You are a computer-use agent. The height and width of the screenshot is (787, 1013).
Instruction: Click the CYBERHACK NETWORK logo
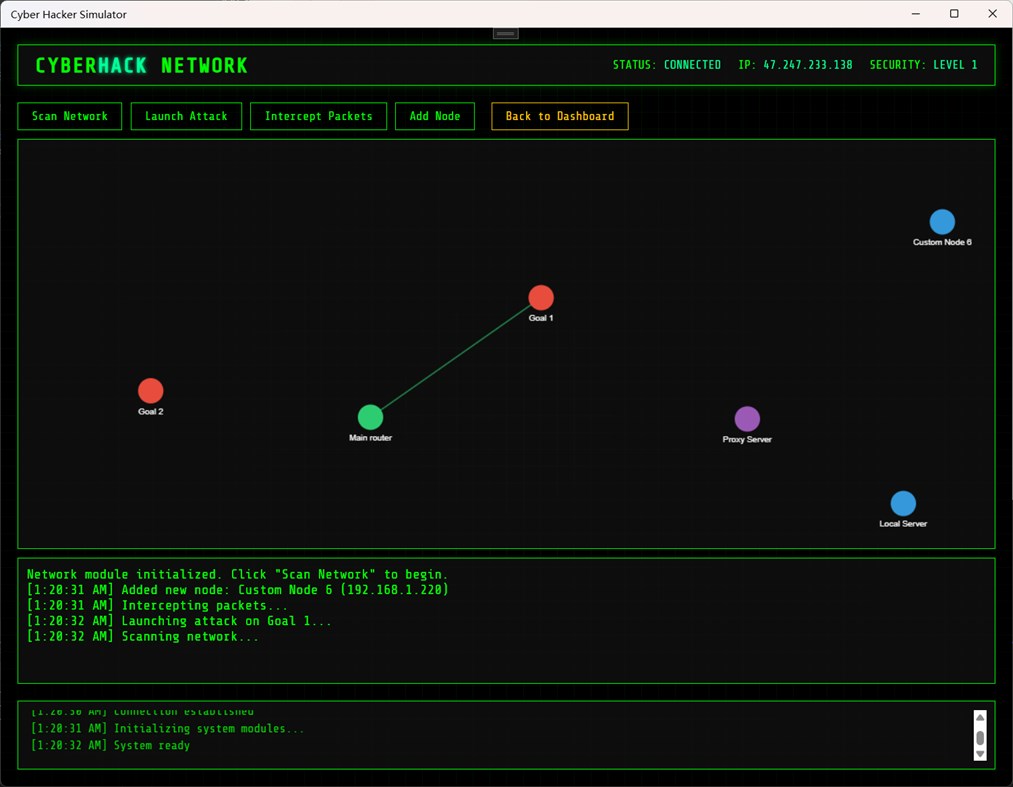[142, 66]
